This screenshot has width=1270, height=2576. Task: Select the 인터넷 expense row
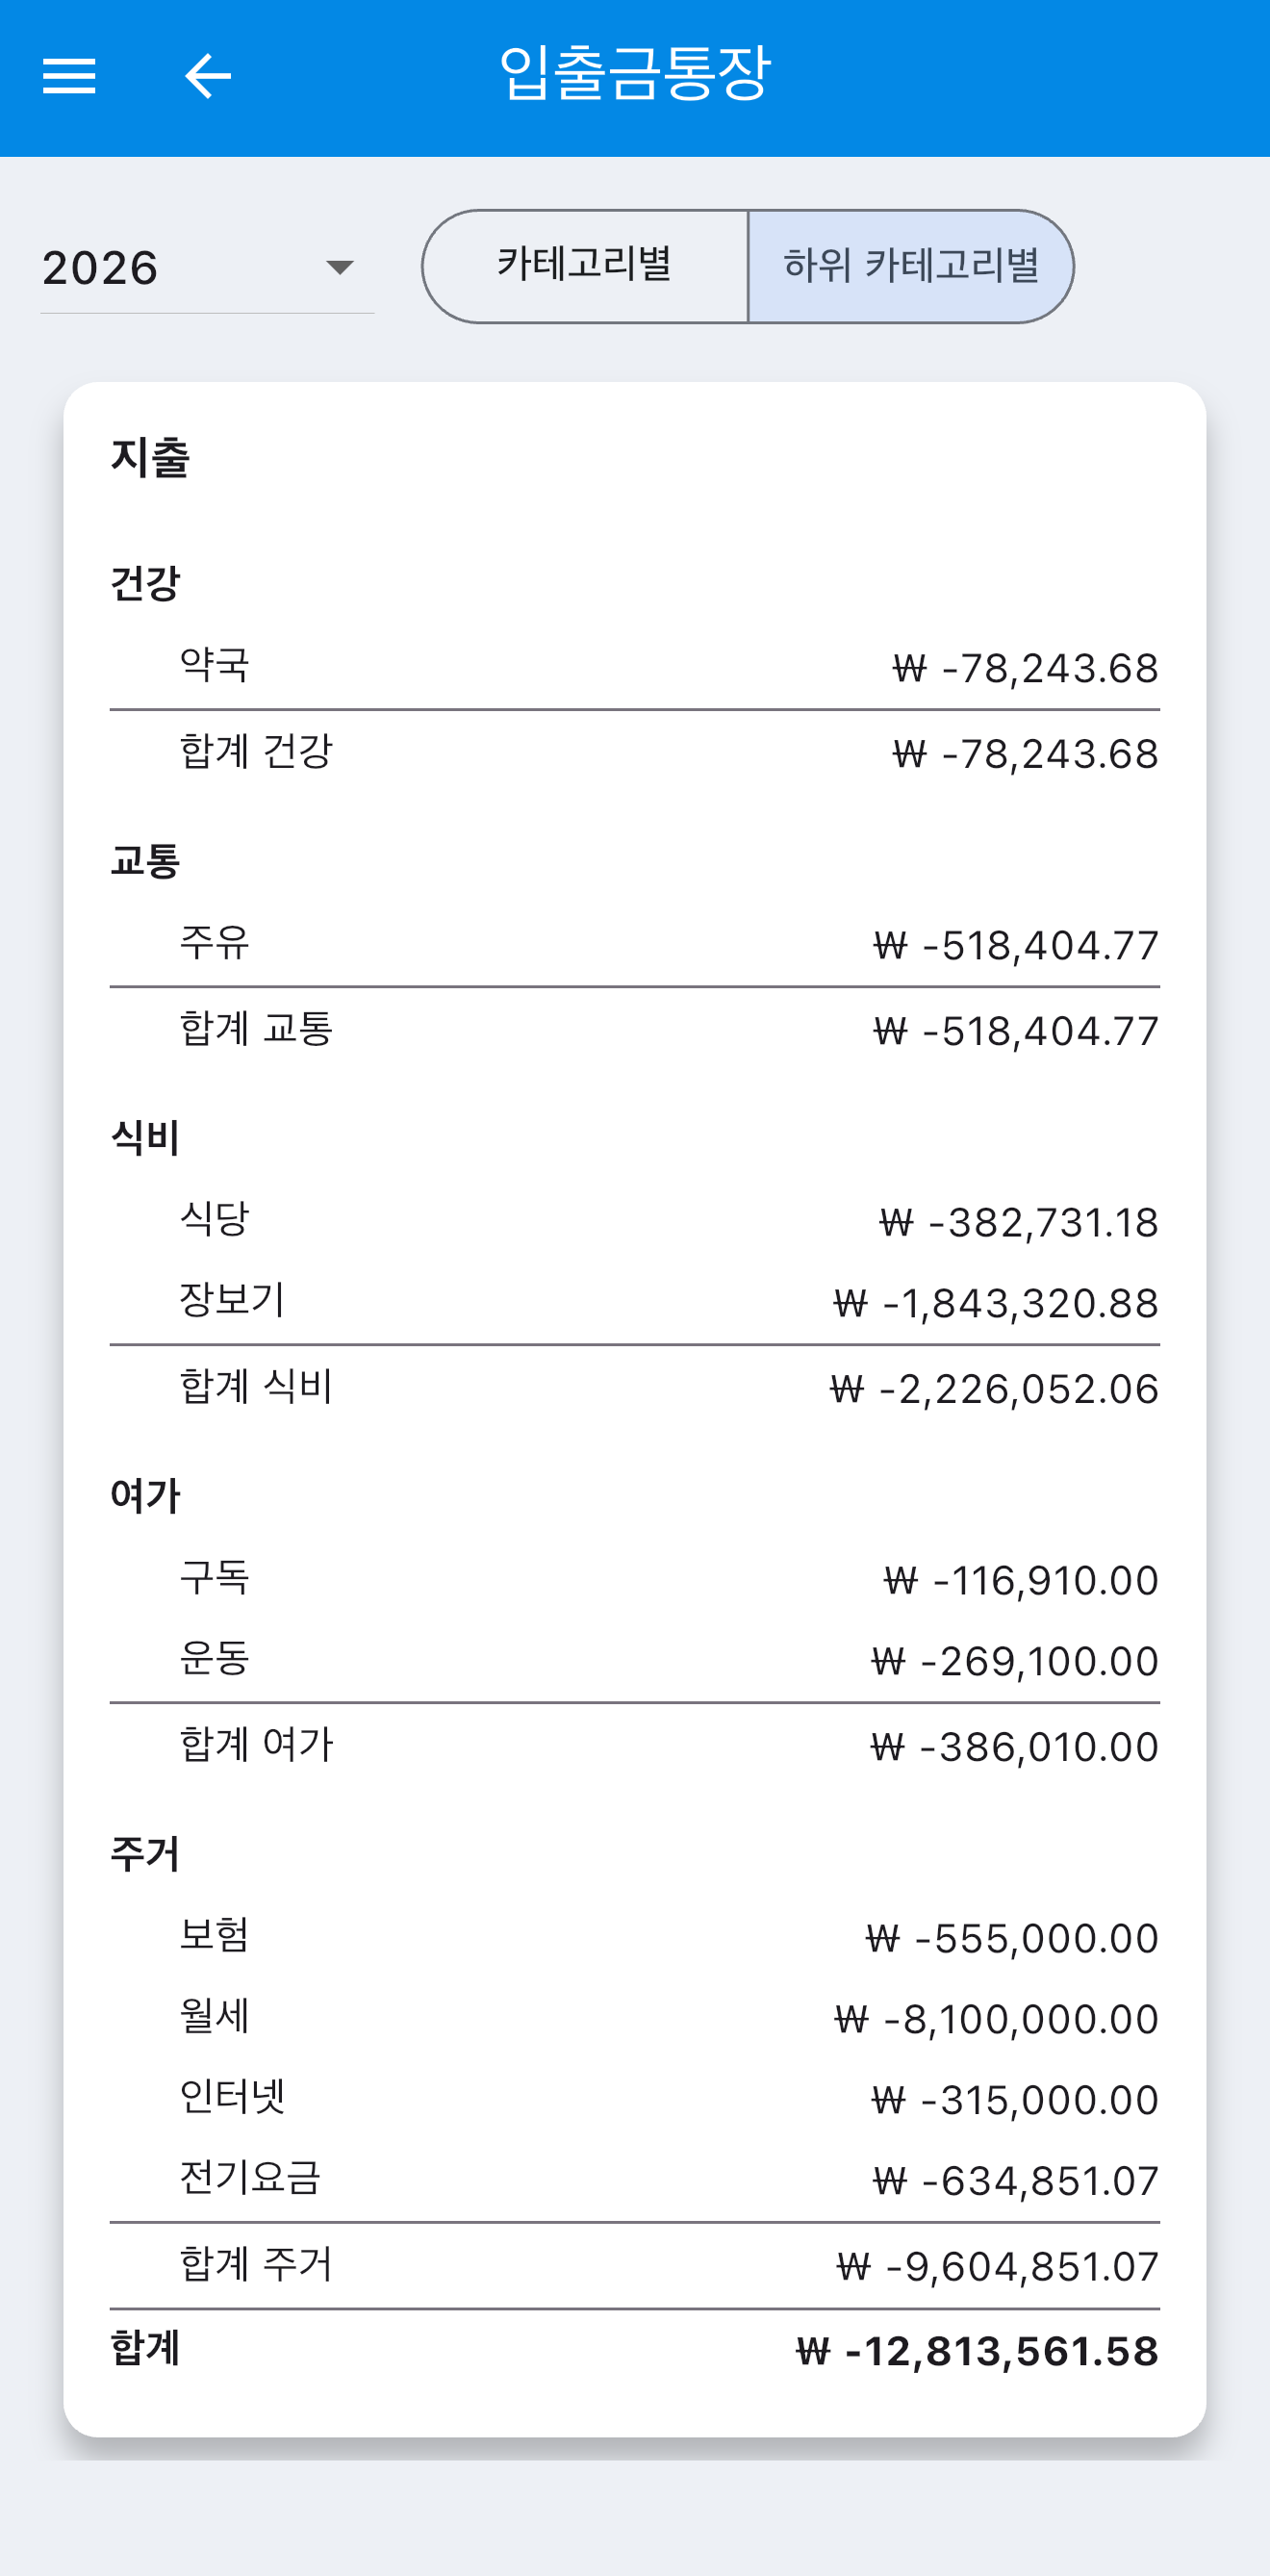click(635, 2099)
